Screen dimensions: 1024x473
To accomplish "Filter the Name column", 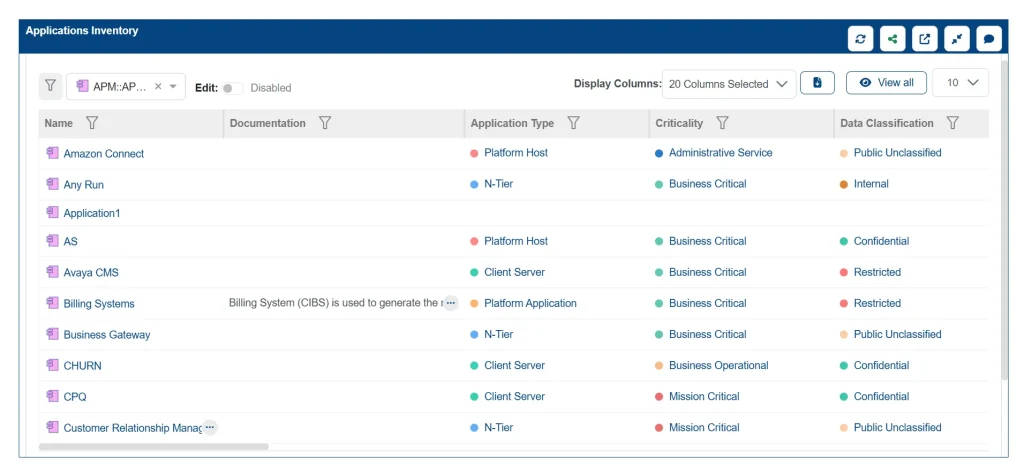I will tap(92, 123).
